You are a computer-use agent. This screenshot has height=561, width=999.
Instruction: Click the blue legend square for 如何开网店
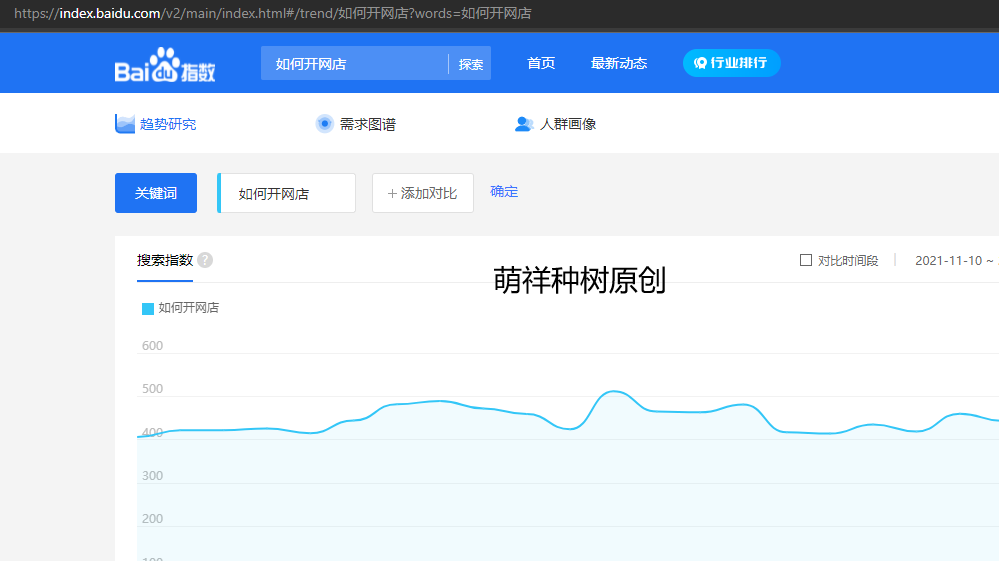click(x=148, y=309)
